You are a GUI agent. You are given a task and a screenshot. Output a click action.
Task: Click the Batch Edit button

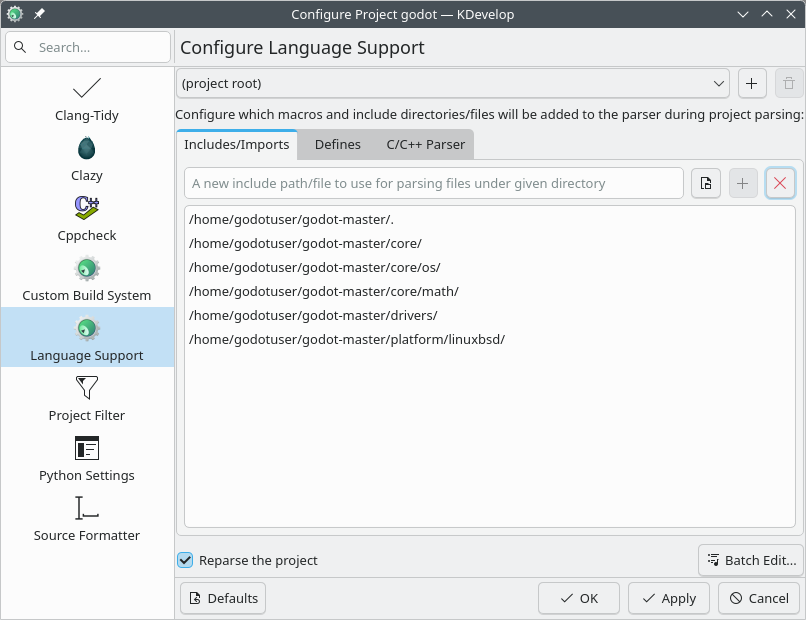750,560
